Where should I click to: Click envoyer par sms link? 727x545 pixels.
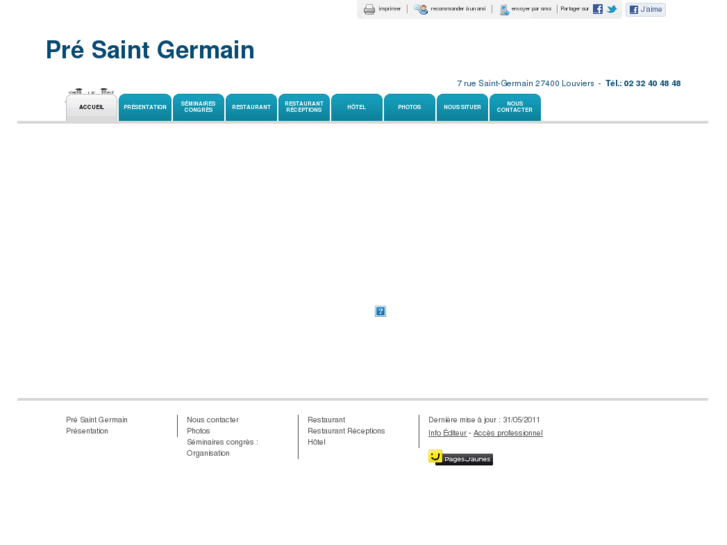coord(531,9)
